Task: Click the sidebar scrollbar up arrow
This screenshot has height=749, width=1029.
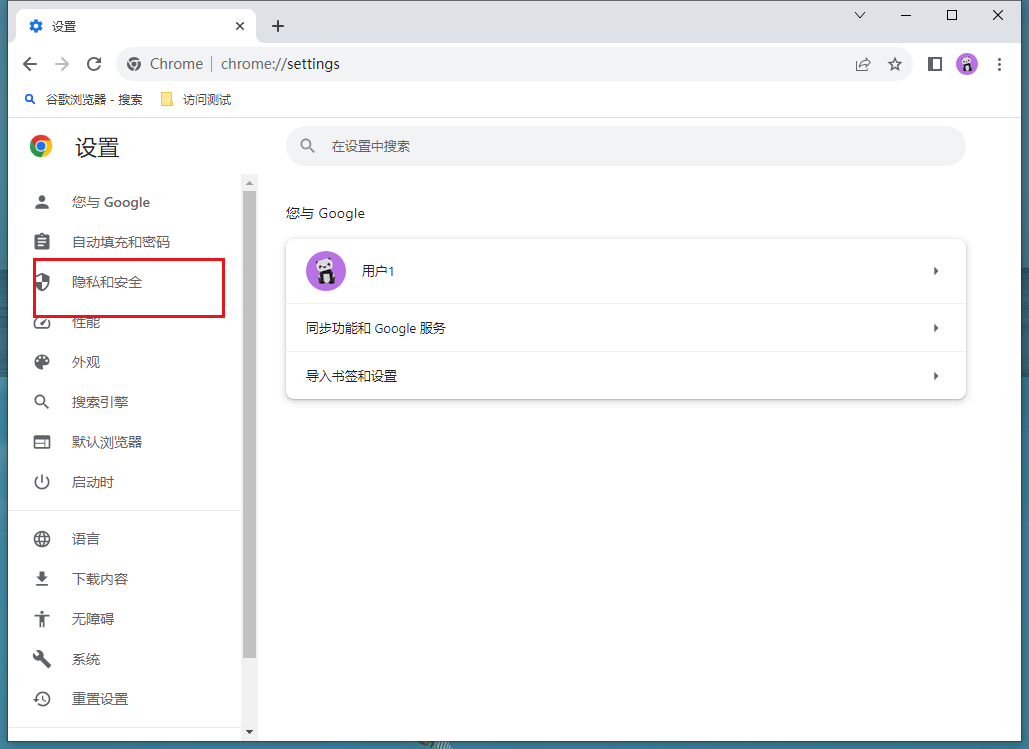Action: (249, 183)
